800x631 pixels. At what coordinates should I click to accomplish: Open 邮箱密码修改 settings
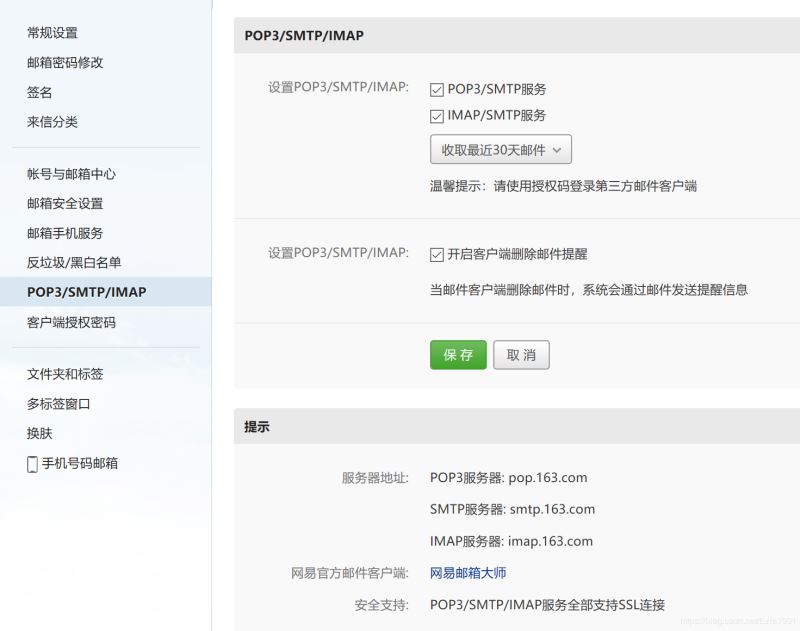click(x=65, y=62)
